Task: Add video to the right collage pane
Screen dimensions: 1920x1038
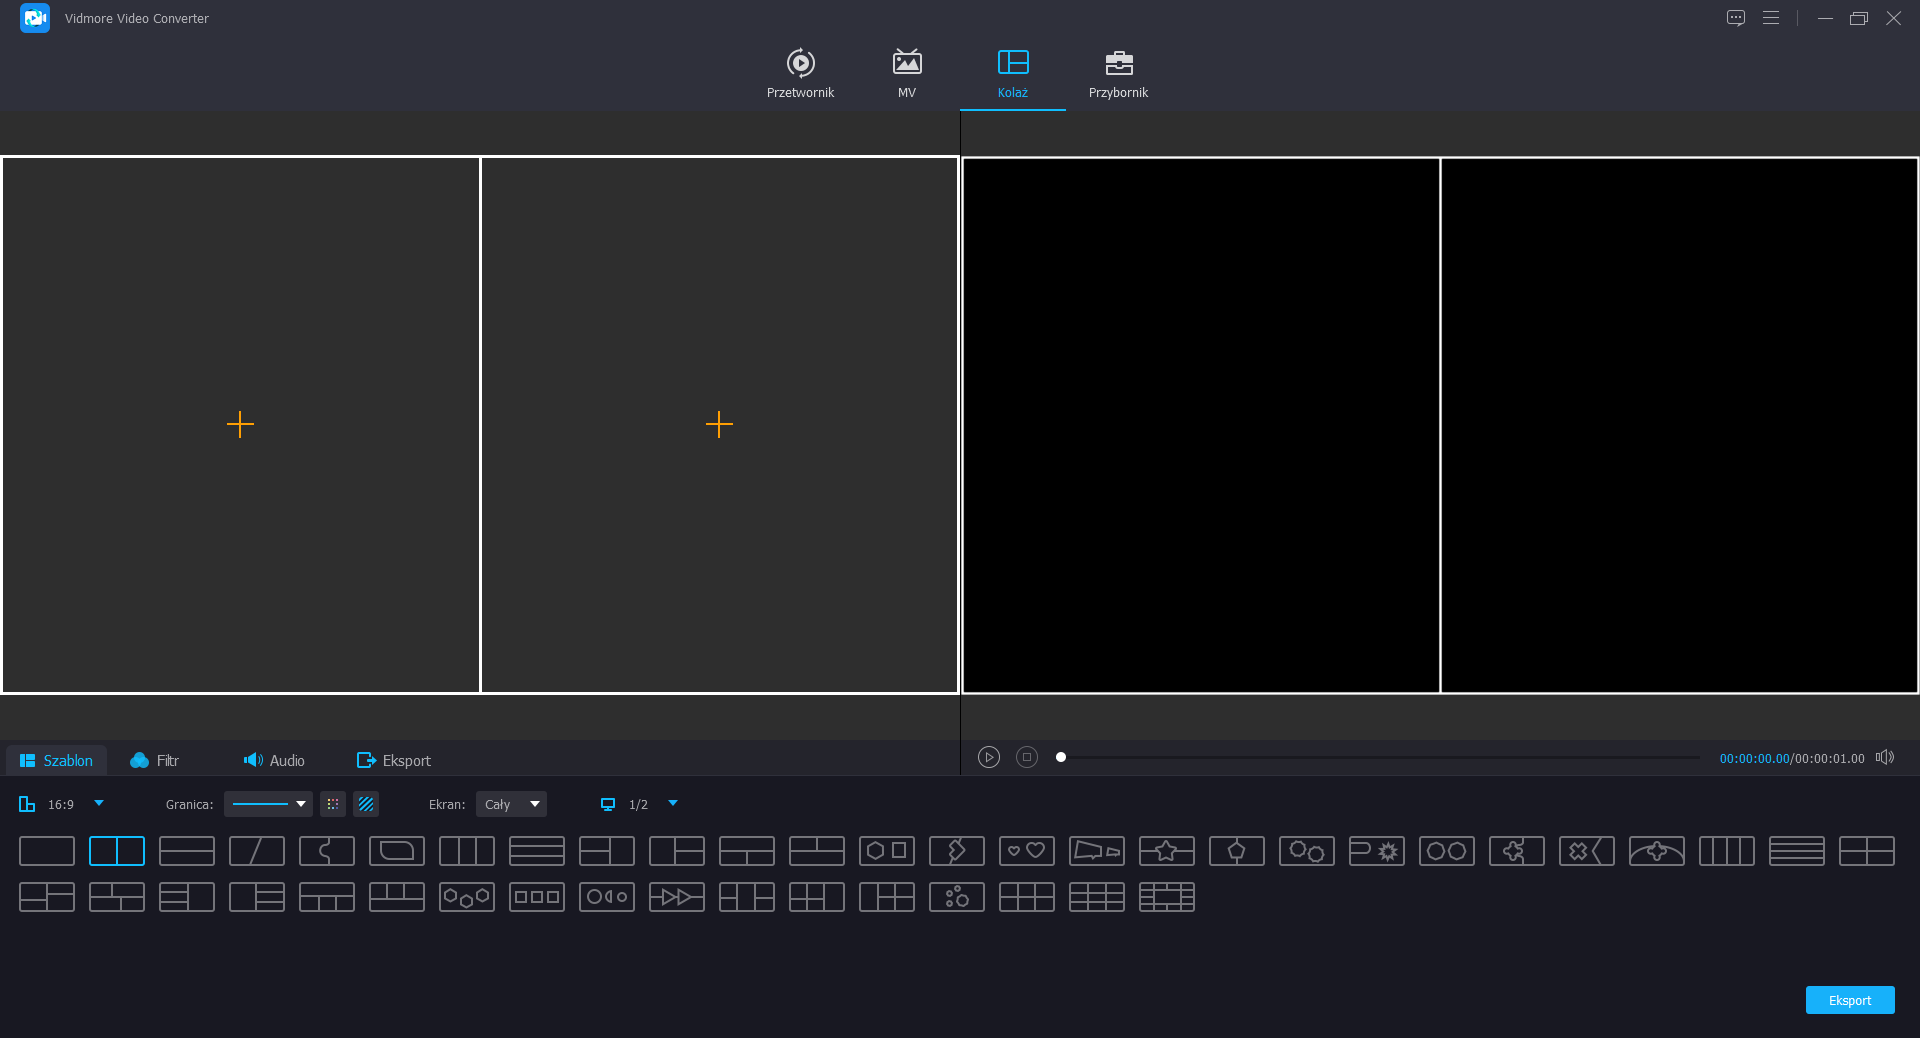Action: point(719,424)
